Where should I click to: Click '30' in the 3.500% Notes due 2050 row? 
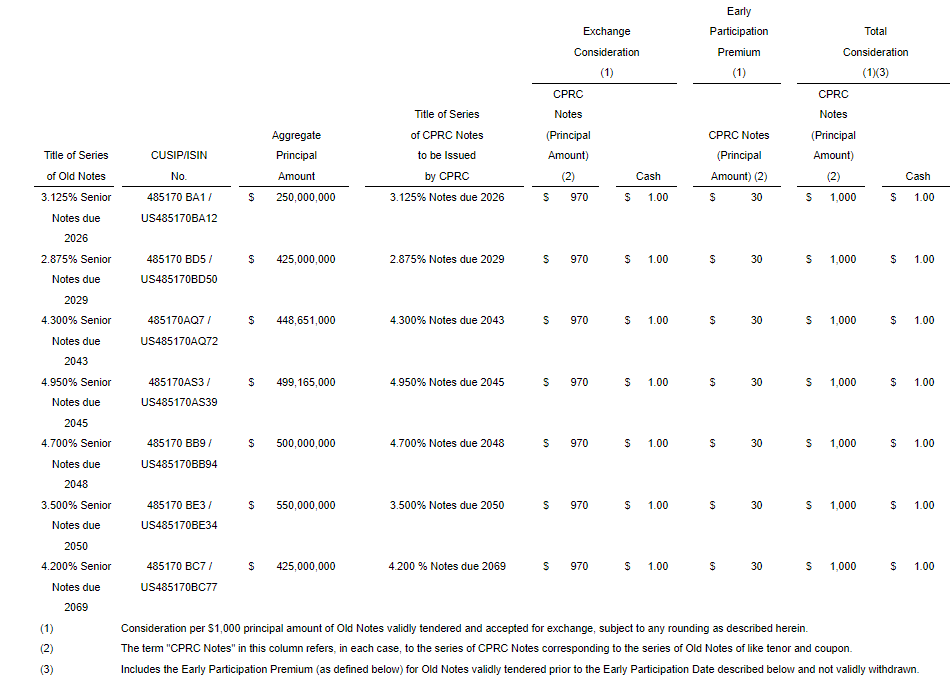(x=756, y=505)
